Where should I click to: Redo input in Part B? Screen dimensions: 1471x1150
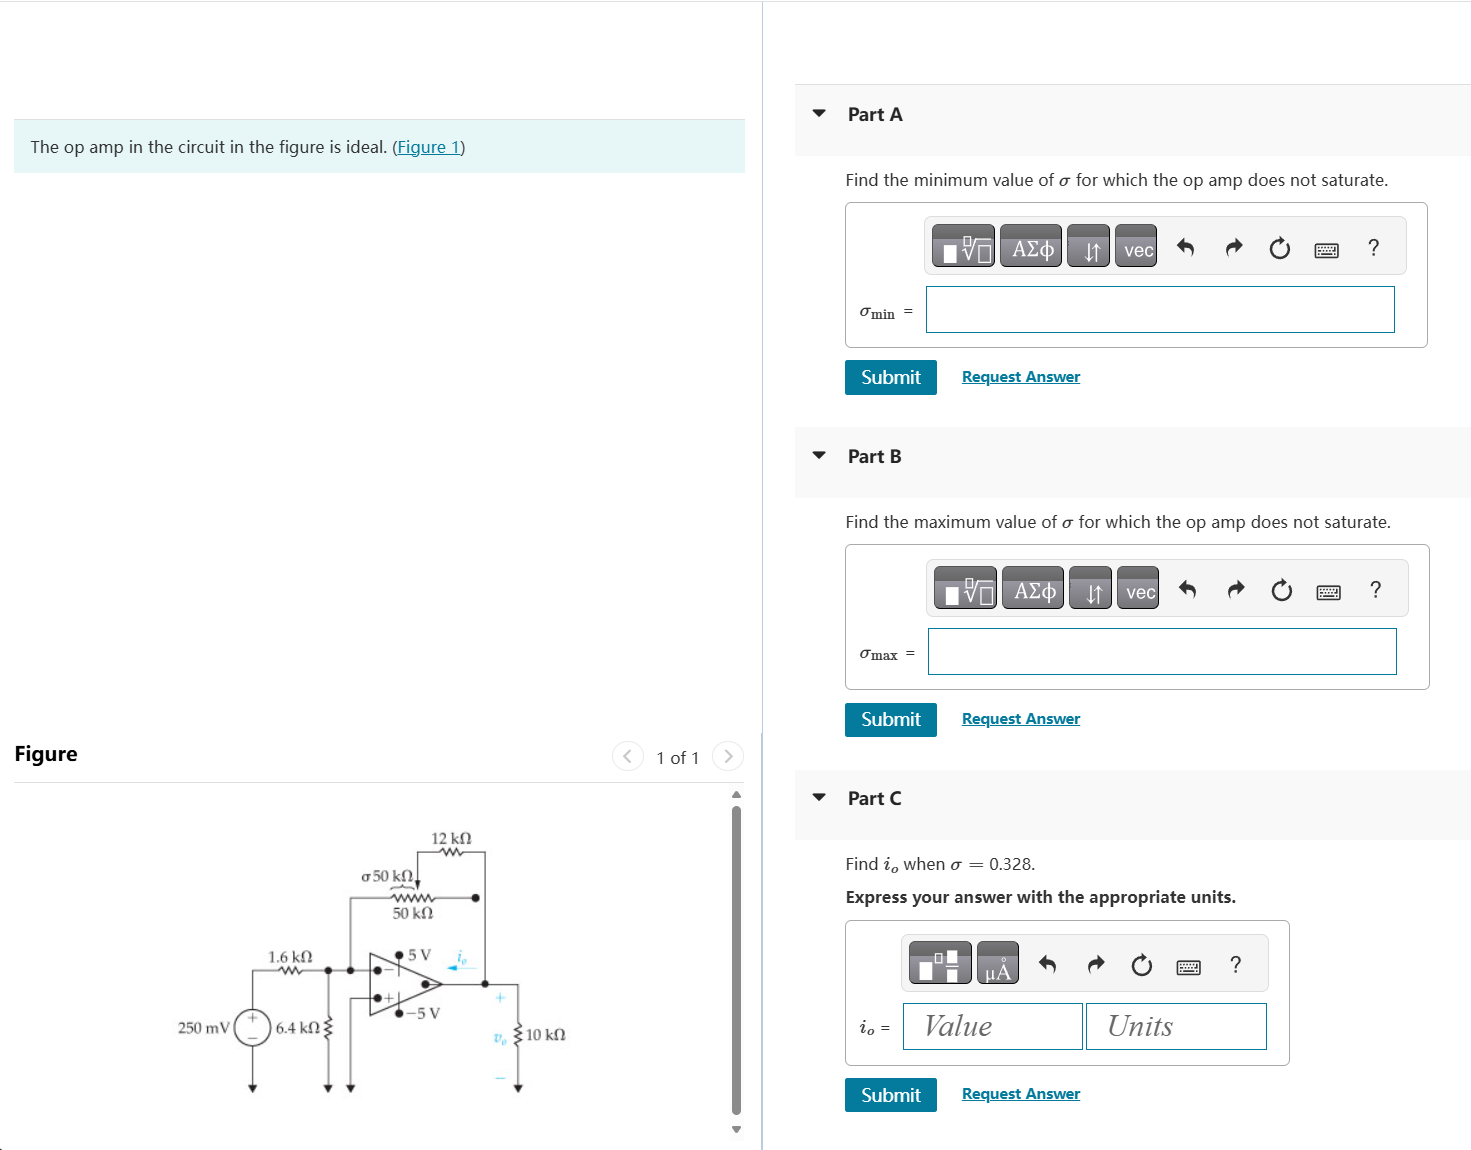[x=1235, y=589]
